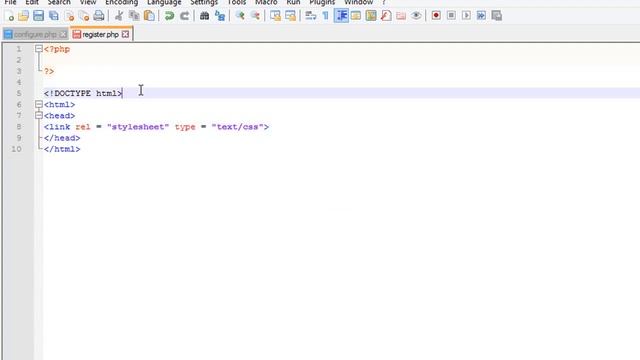Open the Macro menu
The height and width of the screenshot is (360, 640).
pyautogui.click(x=266, y=2)
